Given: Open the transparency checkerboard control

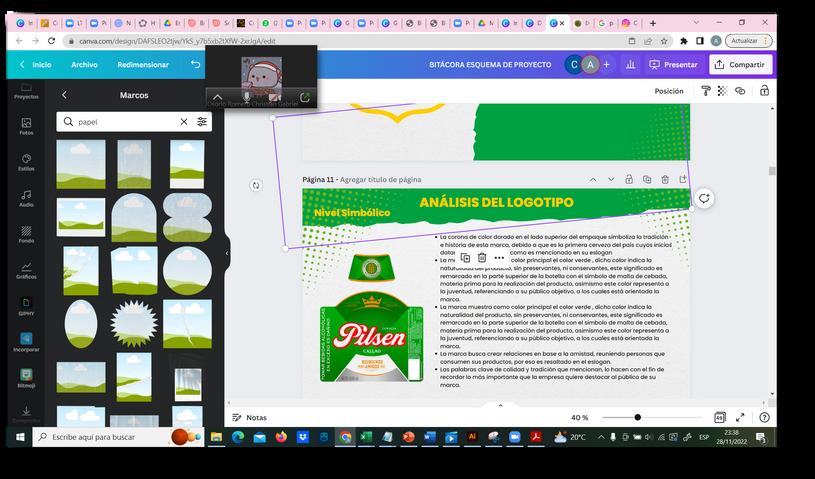Looking at the screenshot, I should click(x=722, y=91).
